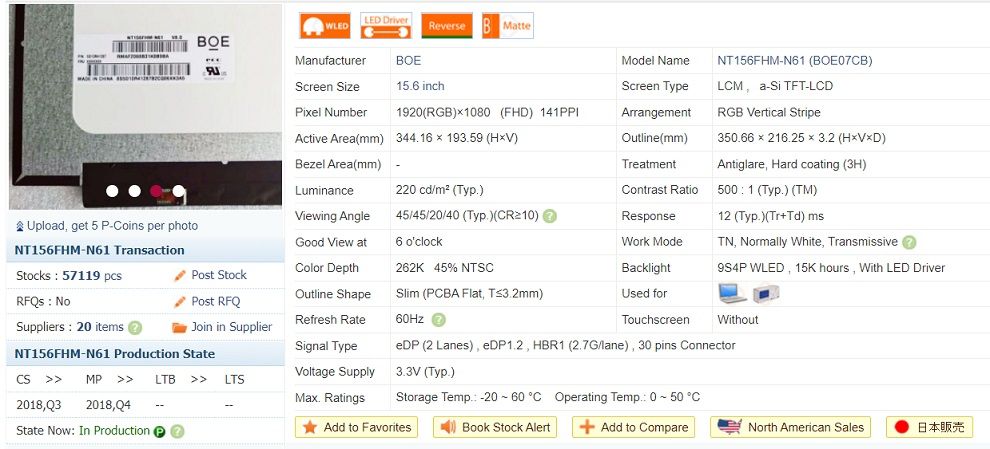Open the BOE manufacturer link
Screen dimensions: 990x449
(409, 61)
